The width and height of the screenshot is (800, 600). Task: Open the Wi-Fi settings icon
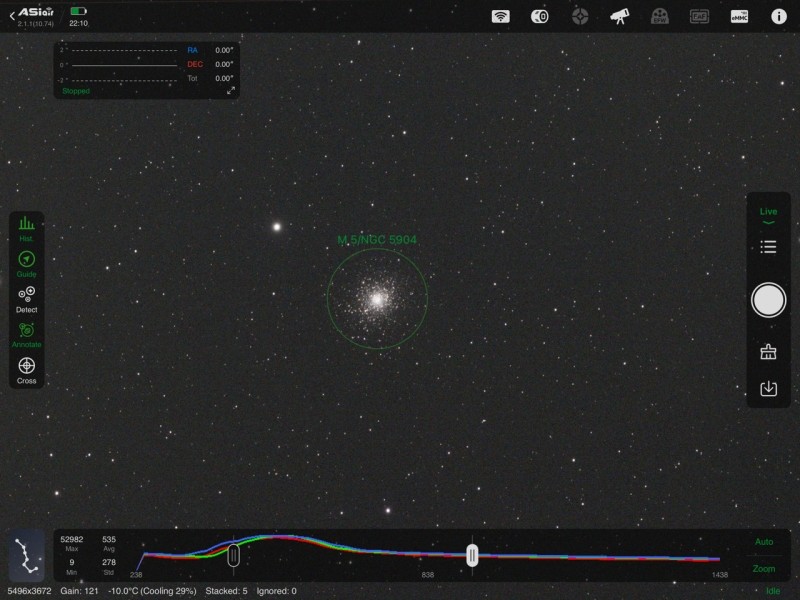point(501,16)
